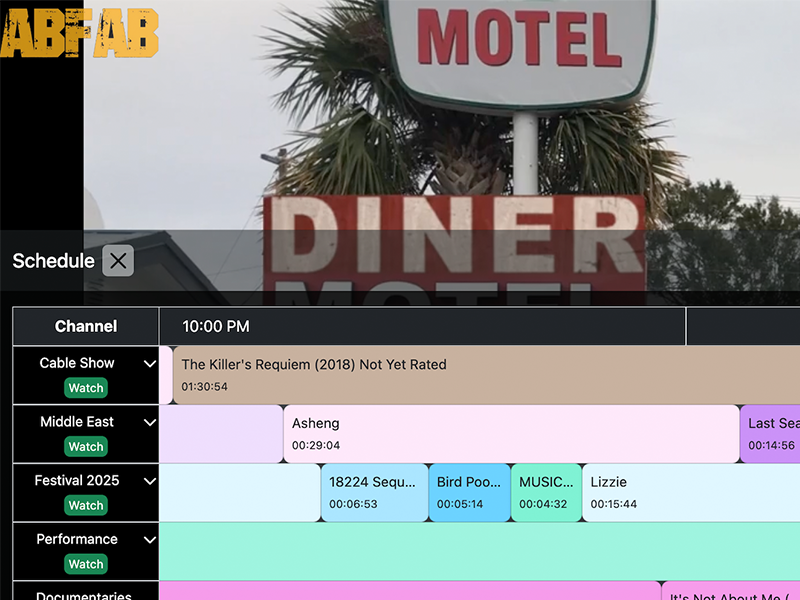Expand the Middle East channel chevron
The height and width of the screenshot is (600, 800).
(149, 422)
